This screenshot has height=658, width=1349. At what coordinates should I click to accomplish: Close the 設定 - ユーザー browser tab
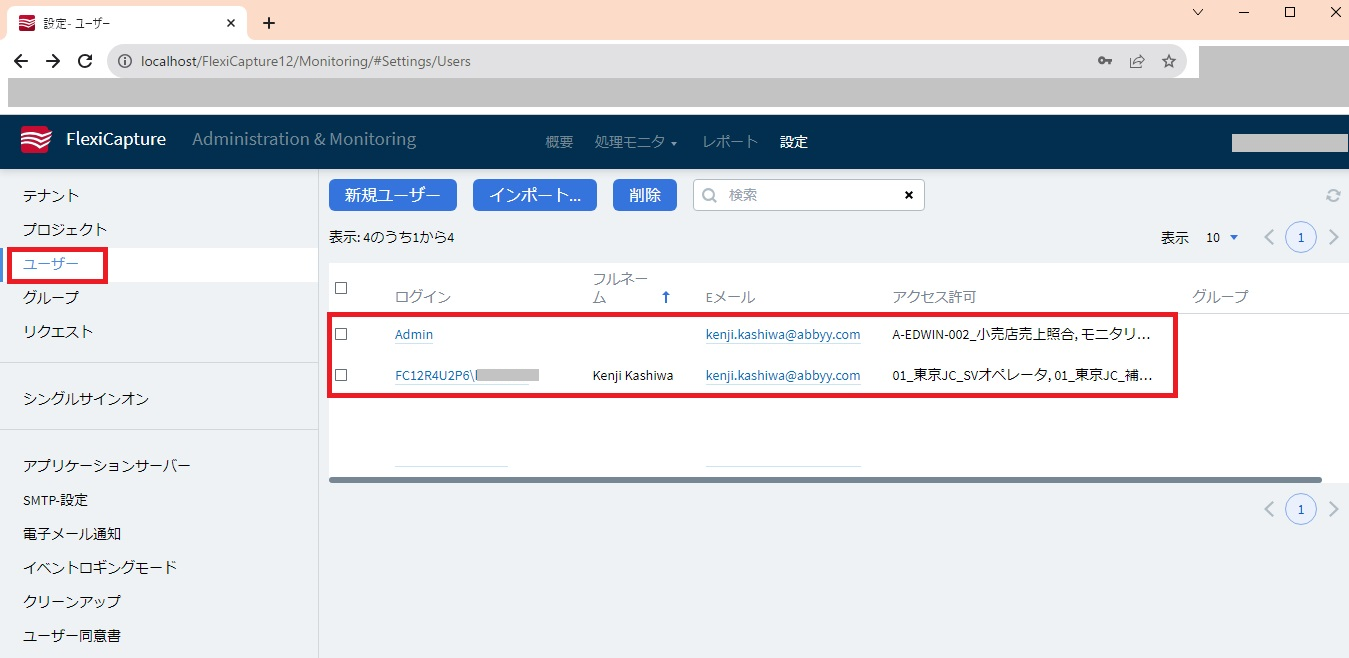[x=231, y=23]
